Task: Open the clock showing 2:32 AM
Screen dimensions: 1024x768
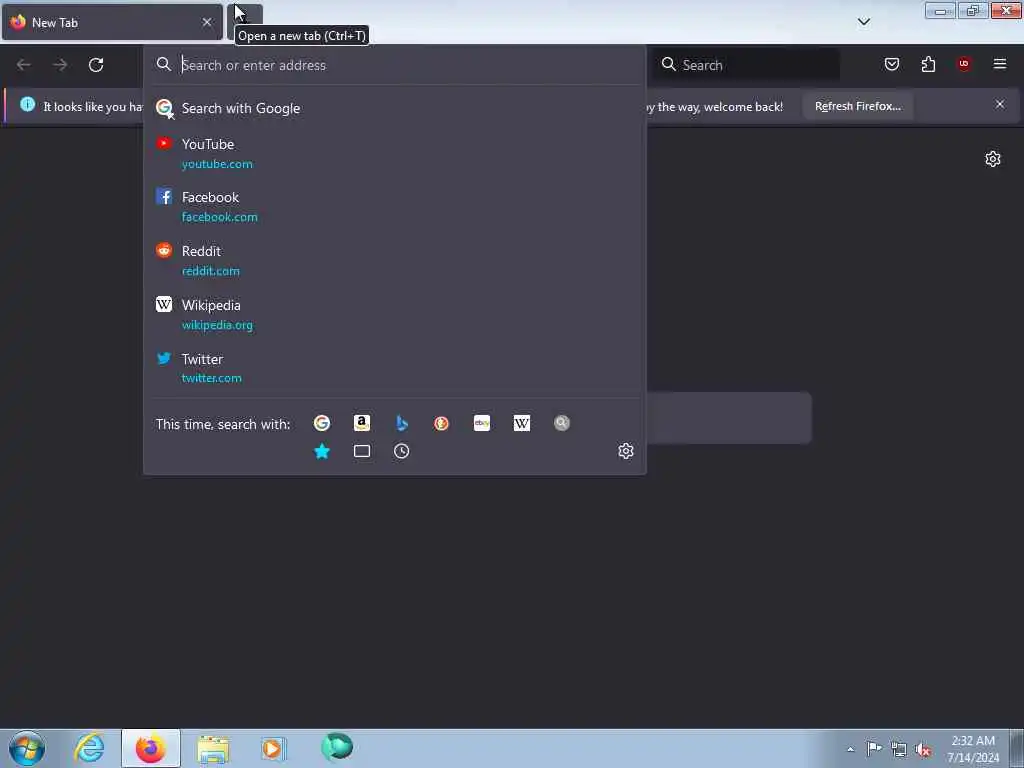Action: [x=973, y=749]
